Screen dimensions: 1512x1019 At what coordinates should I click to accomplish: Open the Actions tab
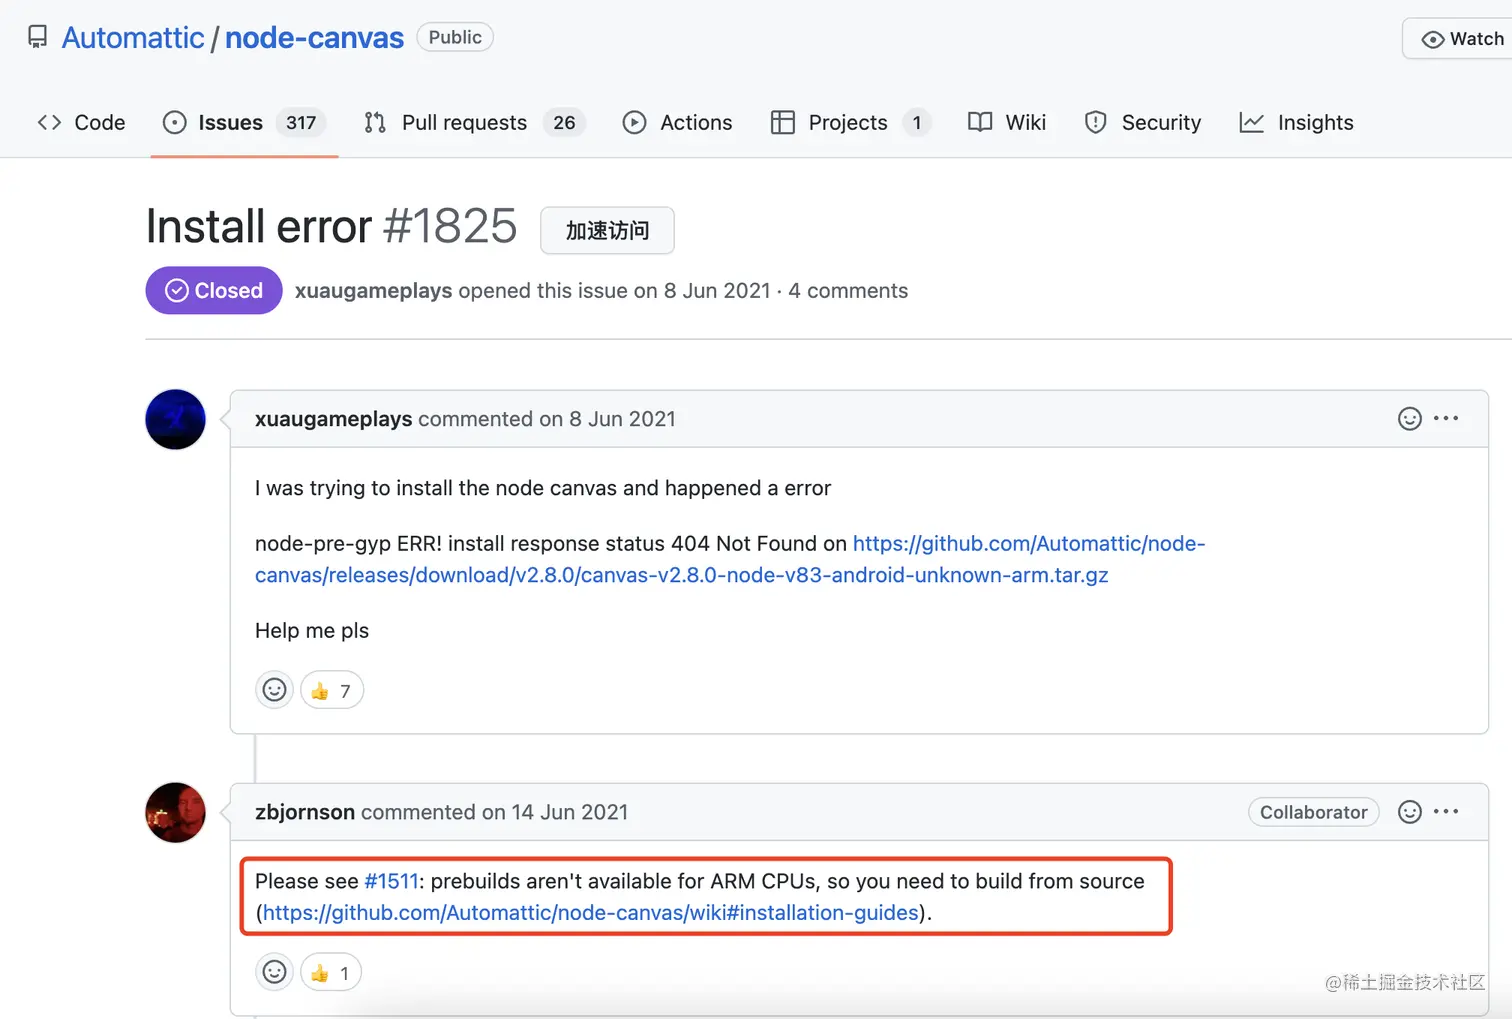(x=677, y=122)
